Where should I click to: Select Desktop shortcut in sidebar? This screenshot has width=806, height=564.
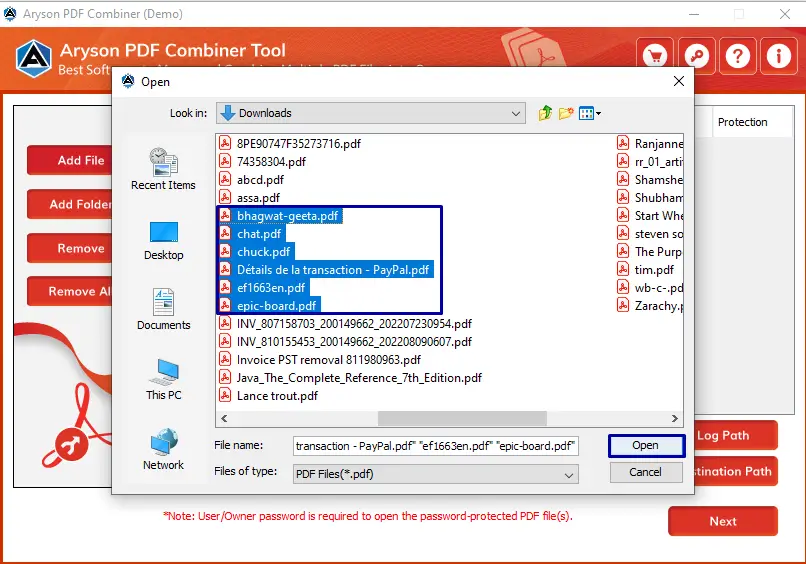pyautogui.click(x=163, y=241)
